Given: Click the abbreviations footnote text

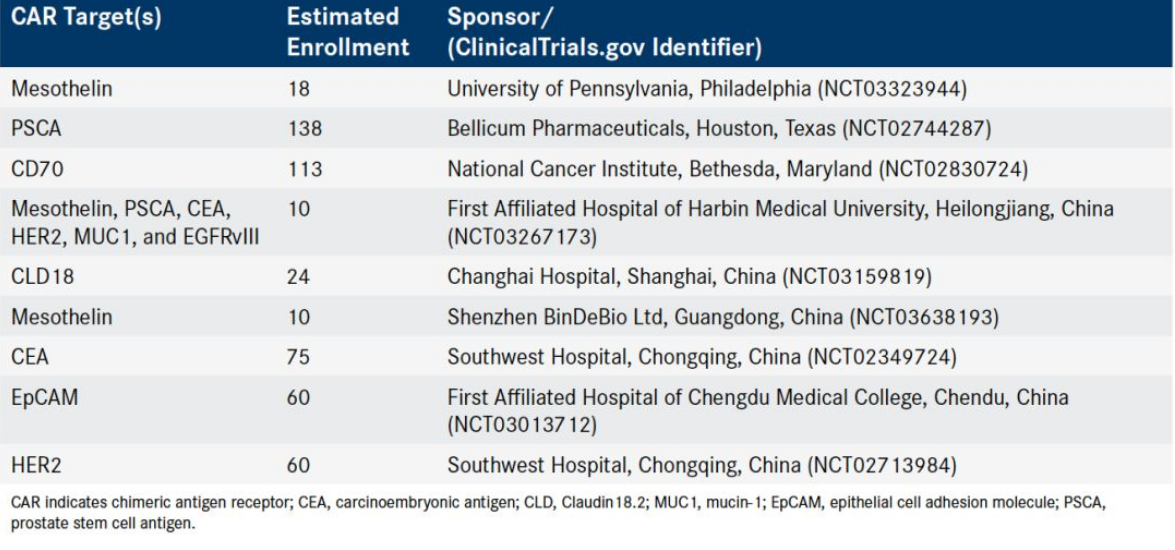Looking at the screenshot, I should (x=558, y=513).
